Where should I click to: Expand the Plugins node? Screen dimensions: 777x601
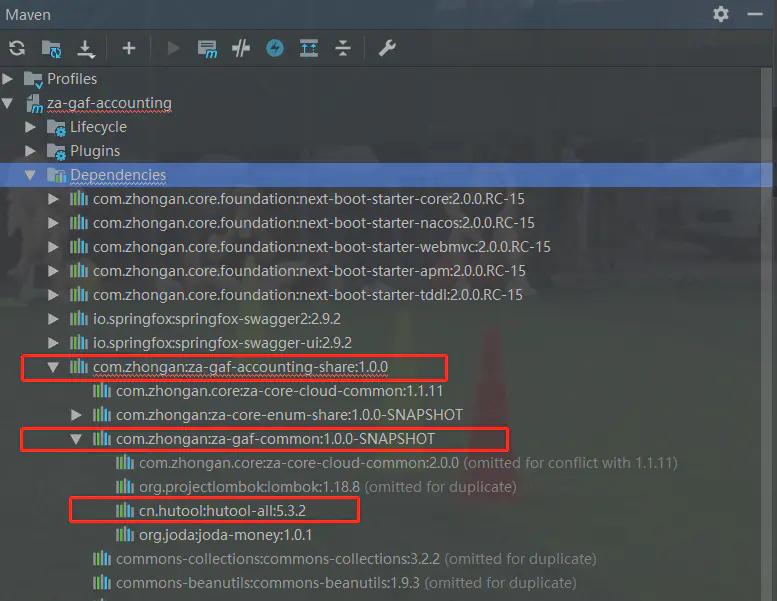click(30, 151)
